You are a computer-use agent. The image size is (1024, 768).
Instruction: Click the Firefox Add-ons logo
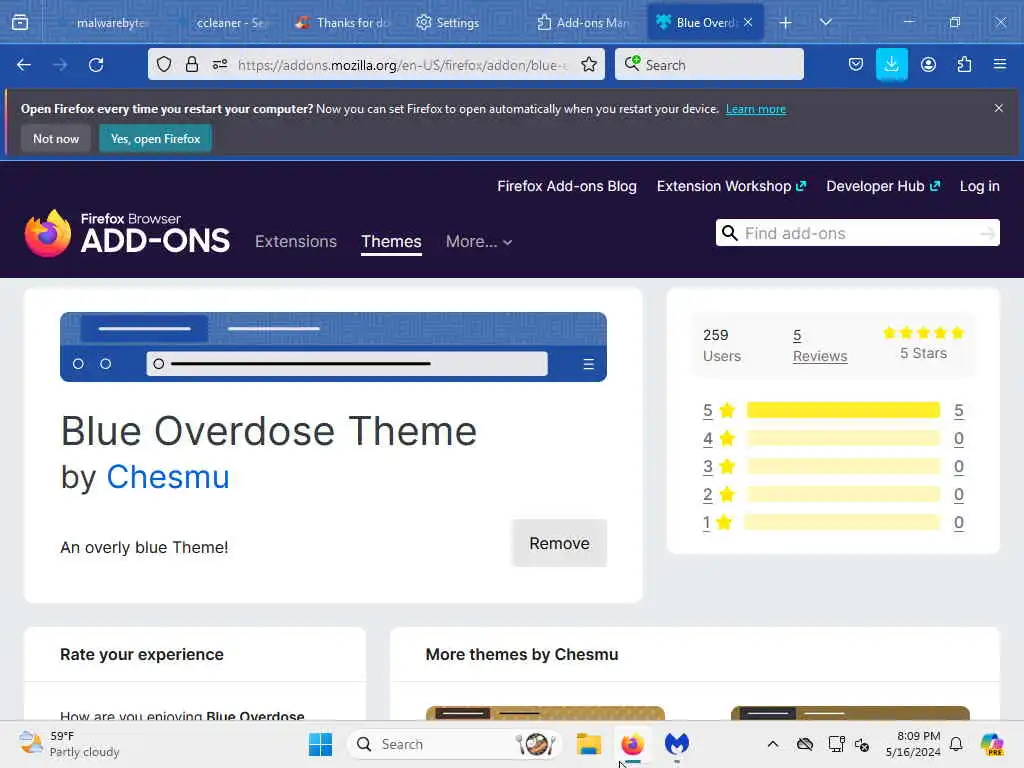[x=127, y=233]
